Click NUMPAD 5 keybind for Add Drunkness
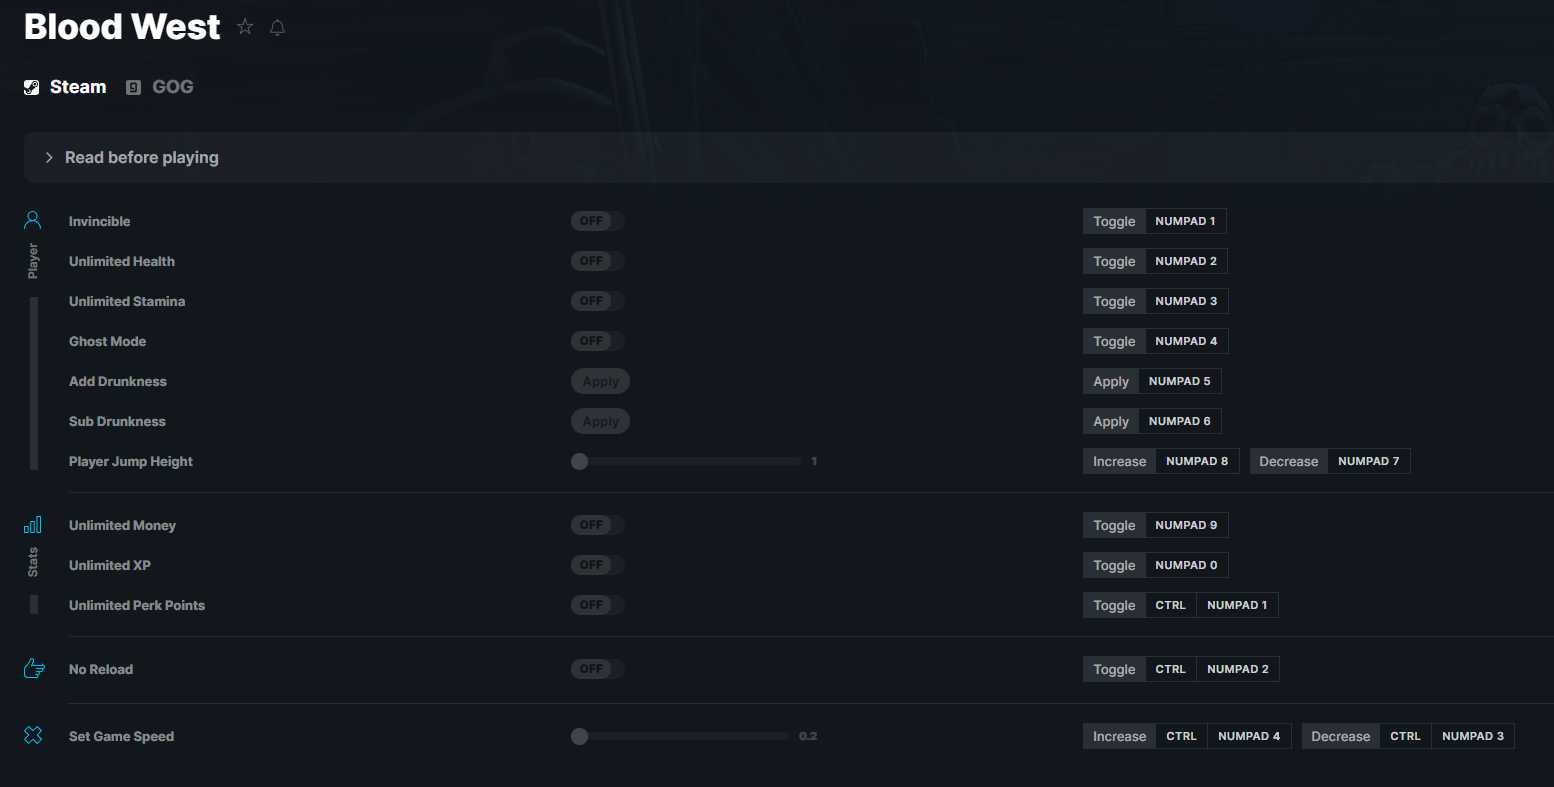 point(1180,381)
